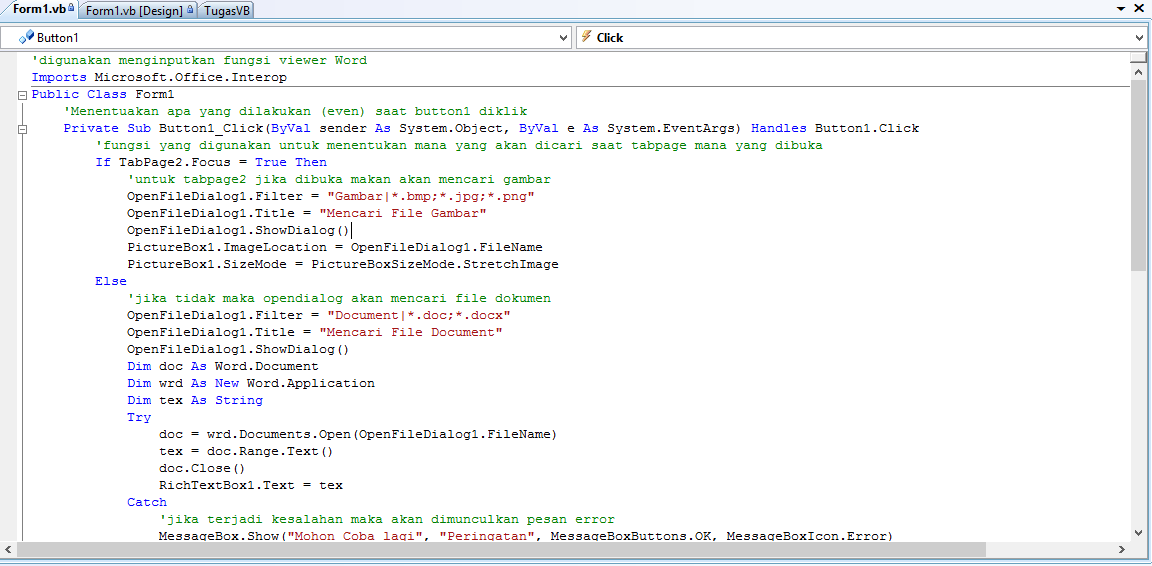
Task: Open the active files dropdown arrow
Action: coord(1121,9)
